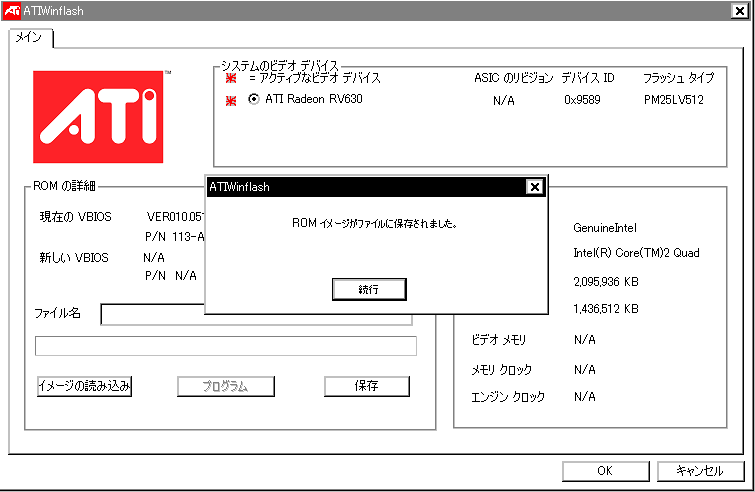The width and height of the screenshot is (755, 492).
Task: Click the ビデオ メモリ label
Action: click(498, 340)
